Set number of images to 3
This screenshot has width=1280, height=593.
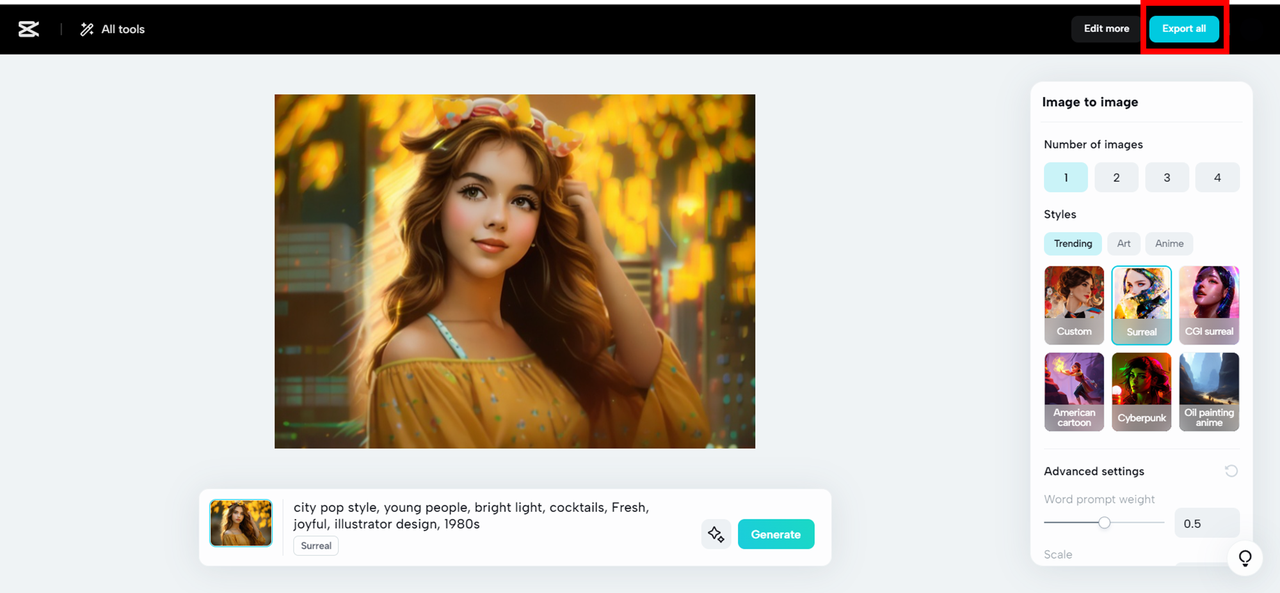1167,177
